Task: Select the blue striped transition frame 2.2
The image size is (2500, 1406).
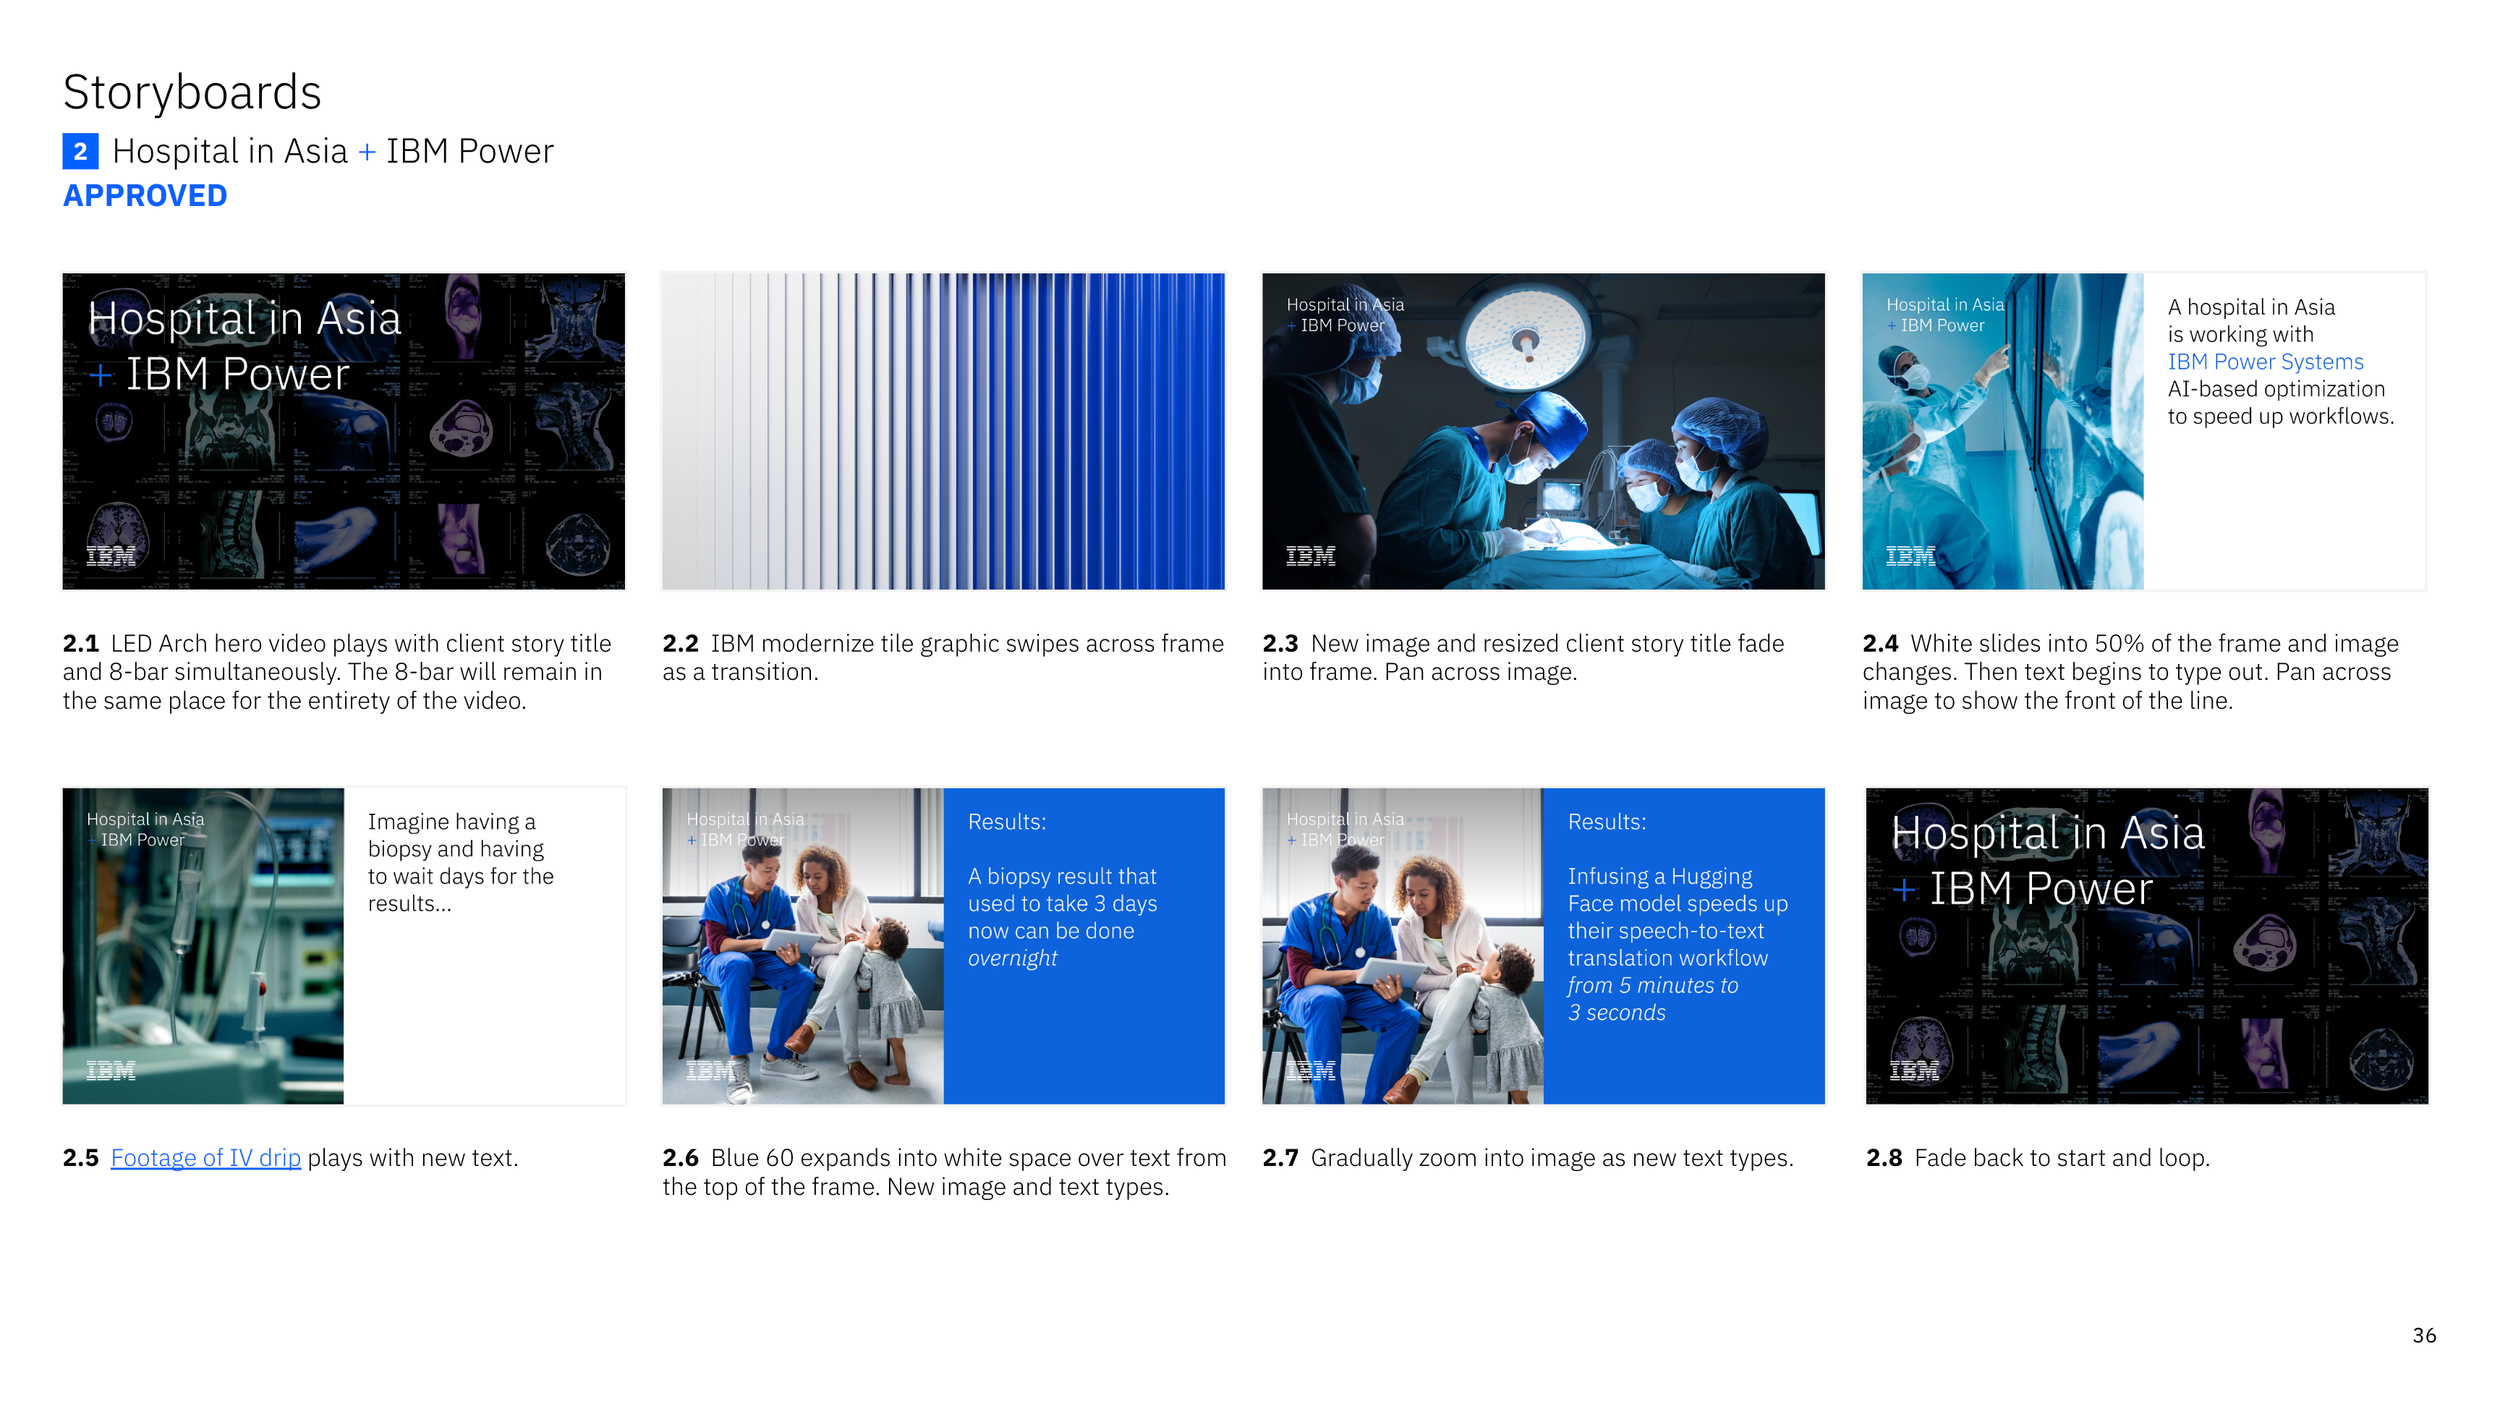Action: (x=943, y=431)
